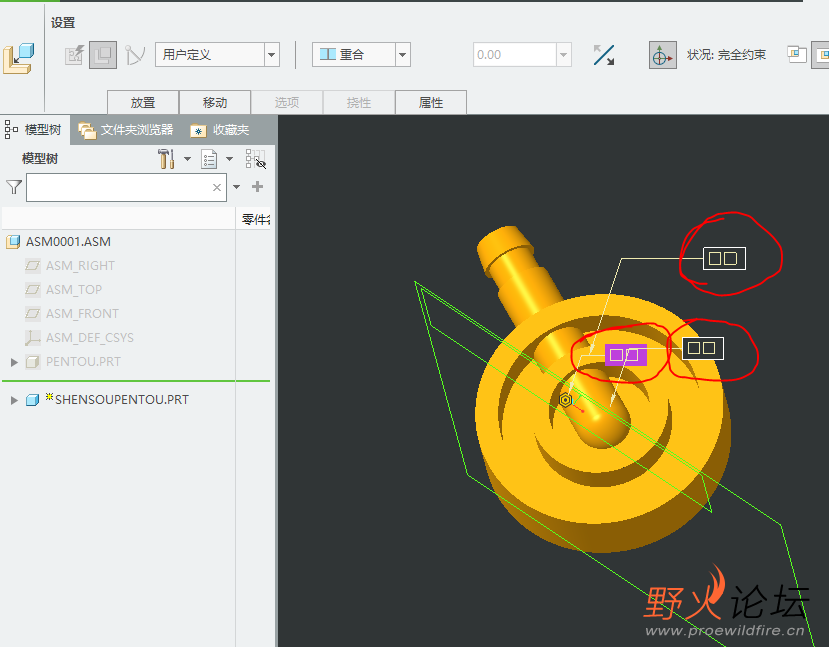Viewport: 829px width, 647px height.
Task: Open the 重合 constraint type dropdown
Action: [x=403, y=54]
